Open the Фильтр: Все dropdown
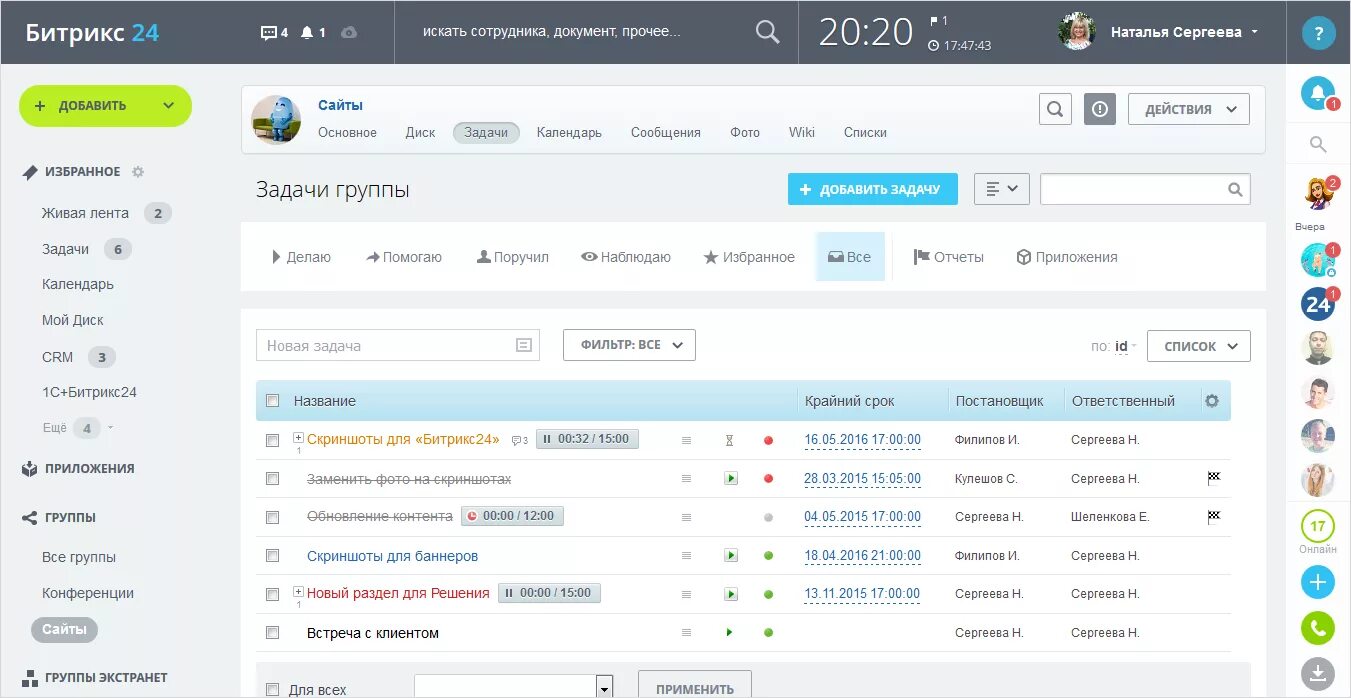This screenshot has height=698, width=1351. [x=629, y=345]
